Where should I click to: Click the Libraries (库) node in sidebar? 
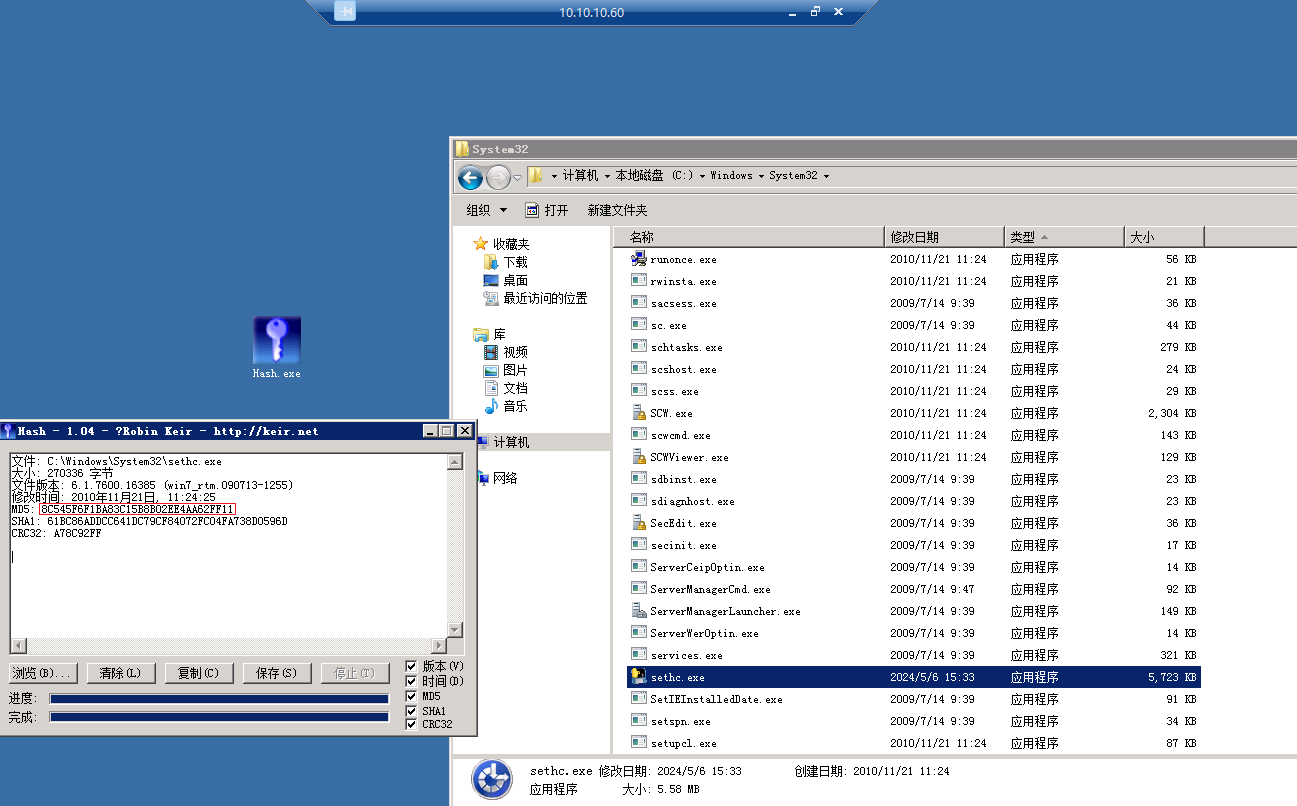[499, 334]
